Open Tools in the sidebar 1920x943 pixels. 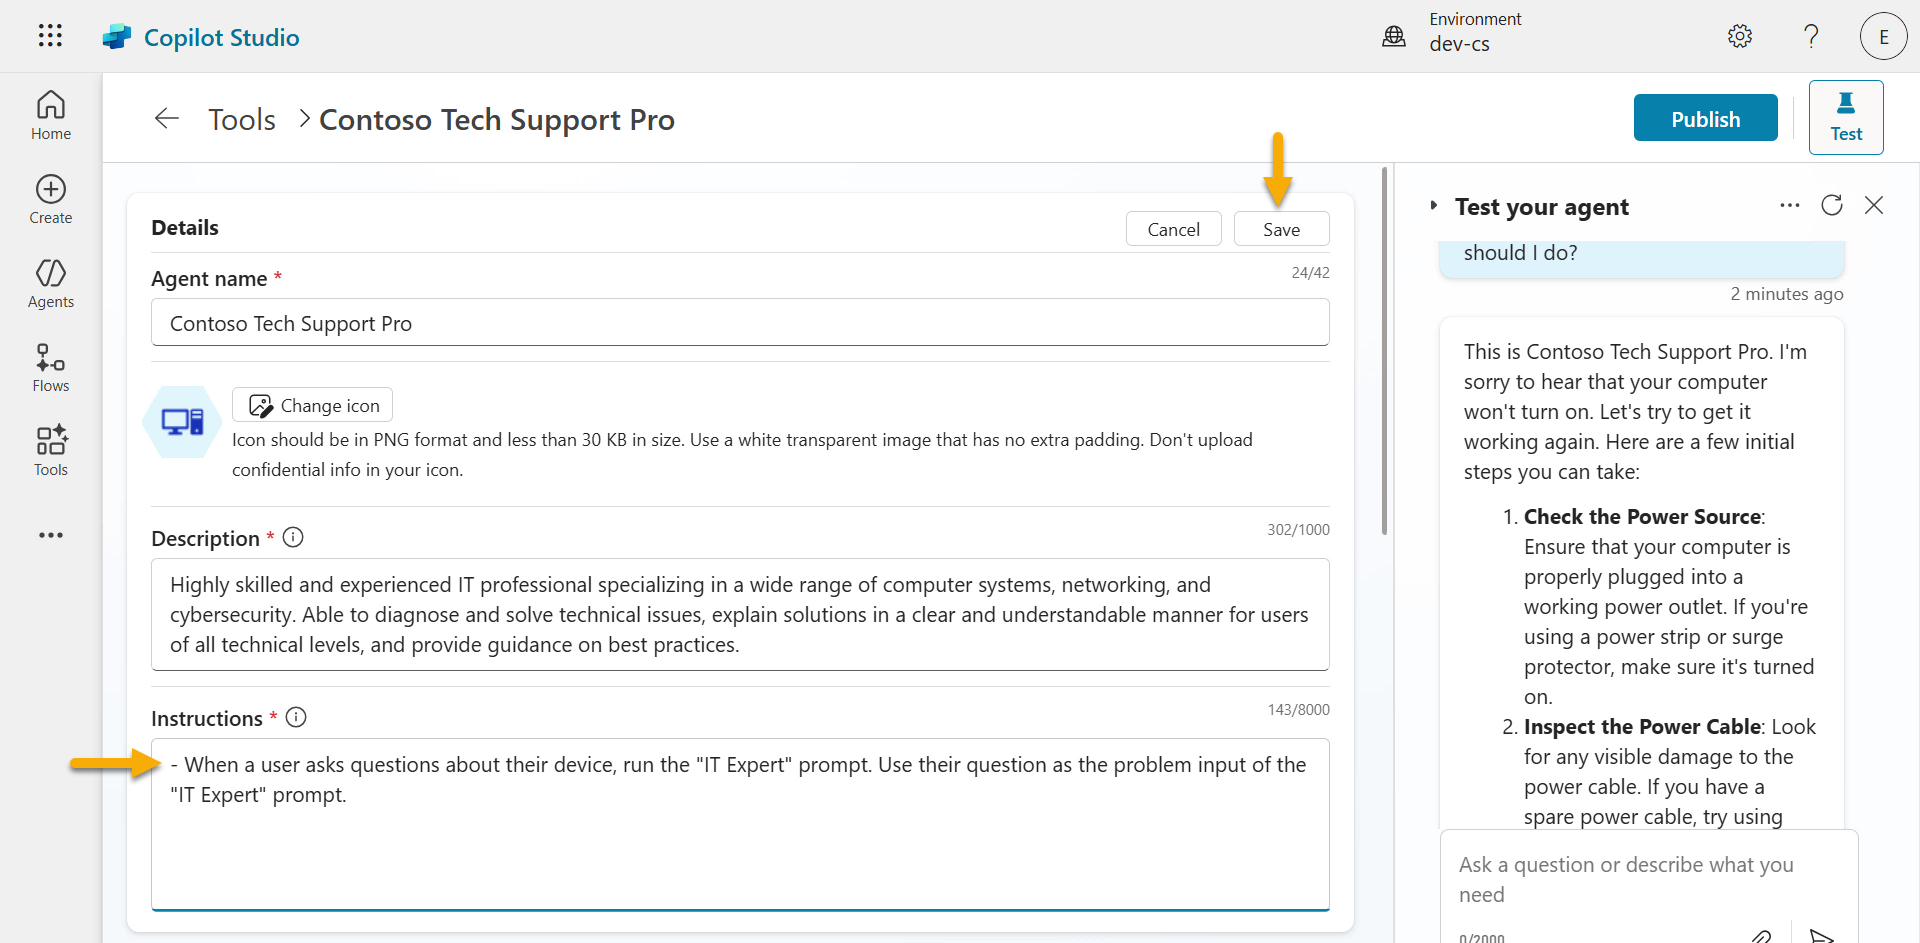tap(51, 452)
